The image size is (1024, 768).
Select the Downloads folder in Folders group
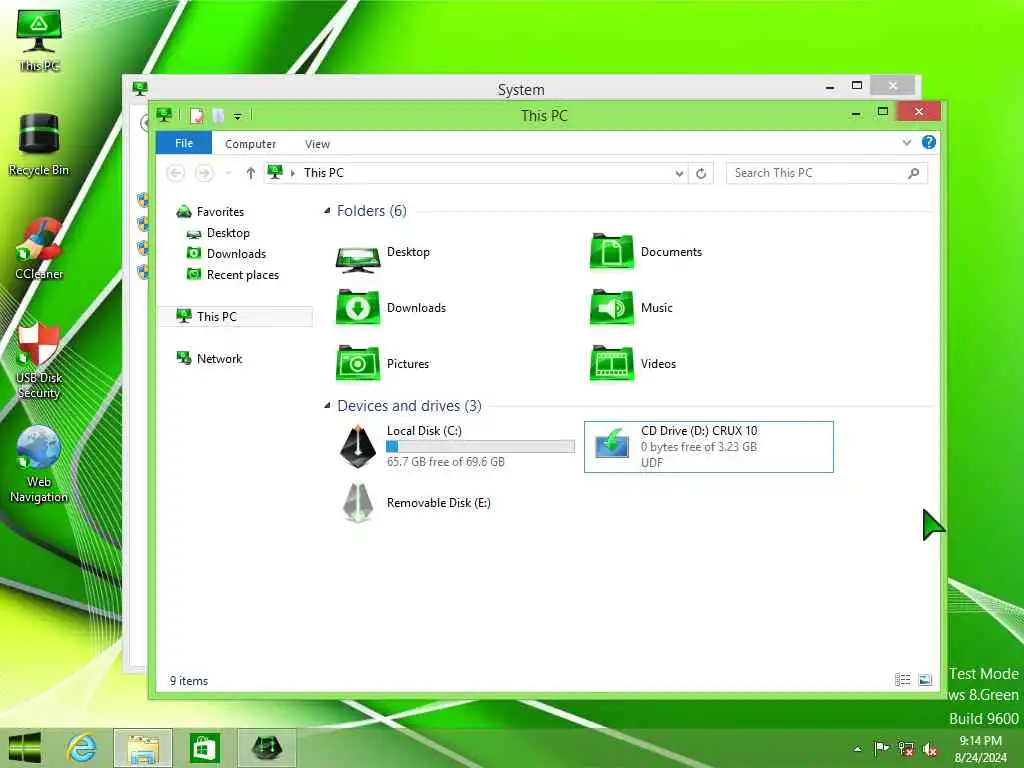[x=358, y=308]
